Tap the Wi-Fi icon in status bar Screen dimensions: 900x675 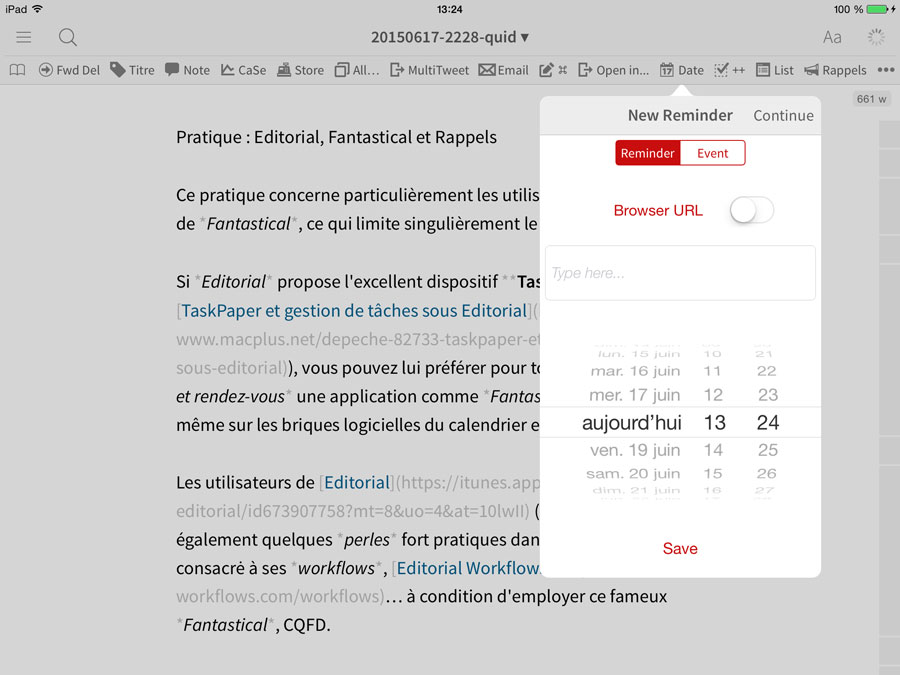click(38, 9)
